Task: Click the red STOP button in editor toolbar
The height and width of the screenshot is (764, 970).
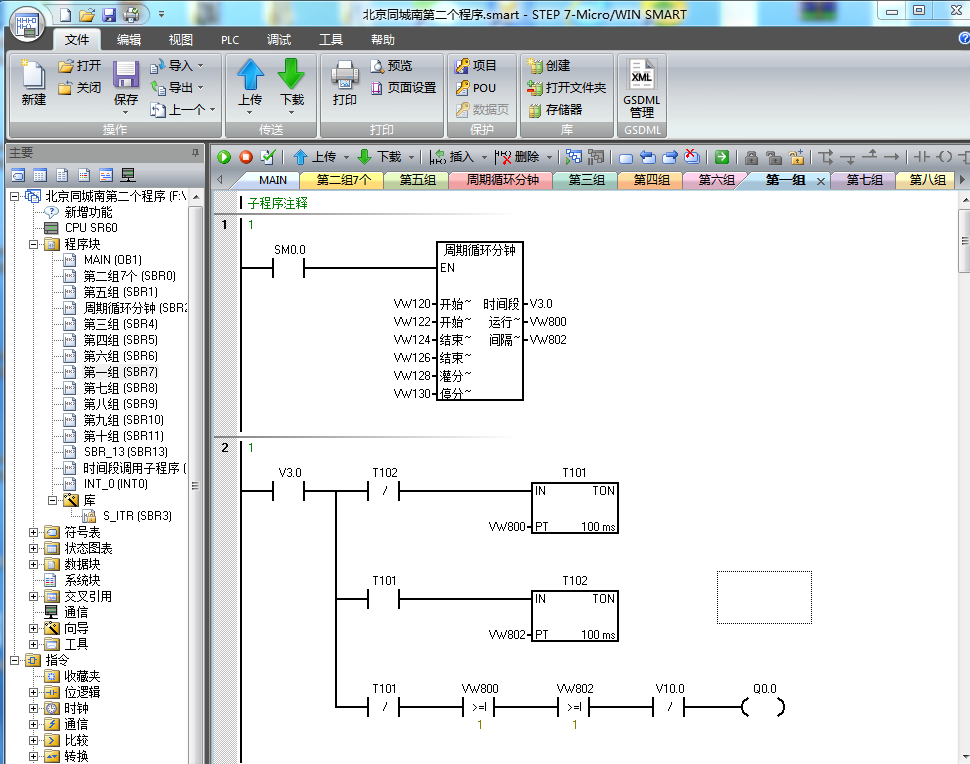Action: pyautogui.click(x=245, y=157)
